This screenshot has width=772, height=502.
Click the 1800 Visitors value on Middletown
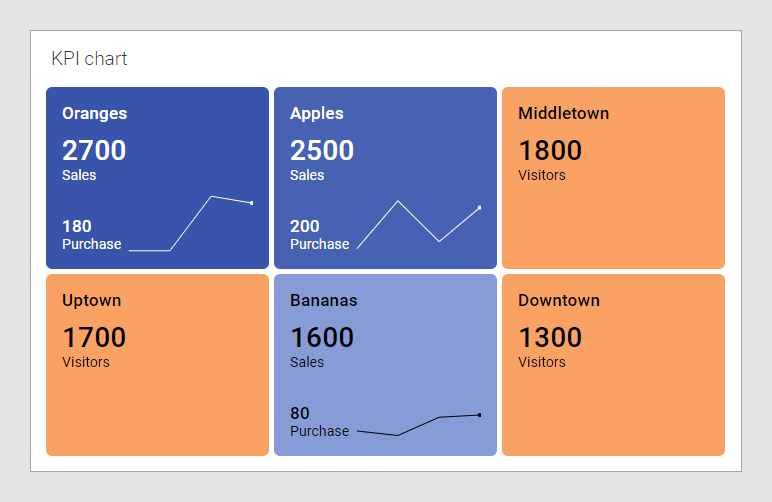550,150
